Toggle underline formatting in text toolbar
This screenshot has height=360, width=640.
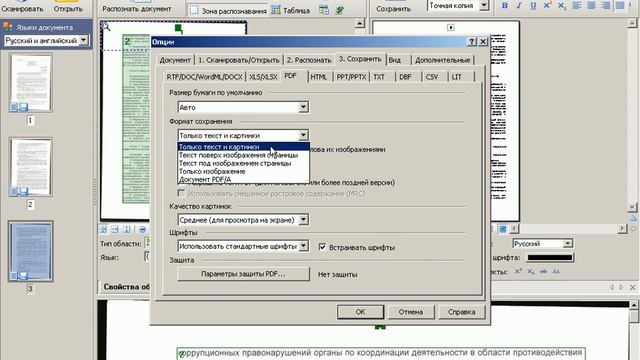533,5
